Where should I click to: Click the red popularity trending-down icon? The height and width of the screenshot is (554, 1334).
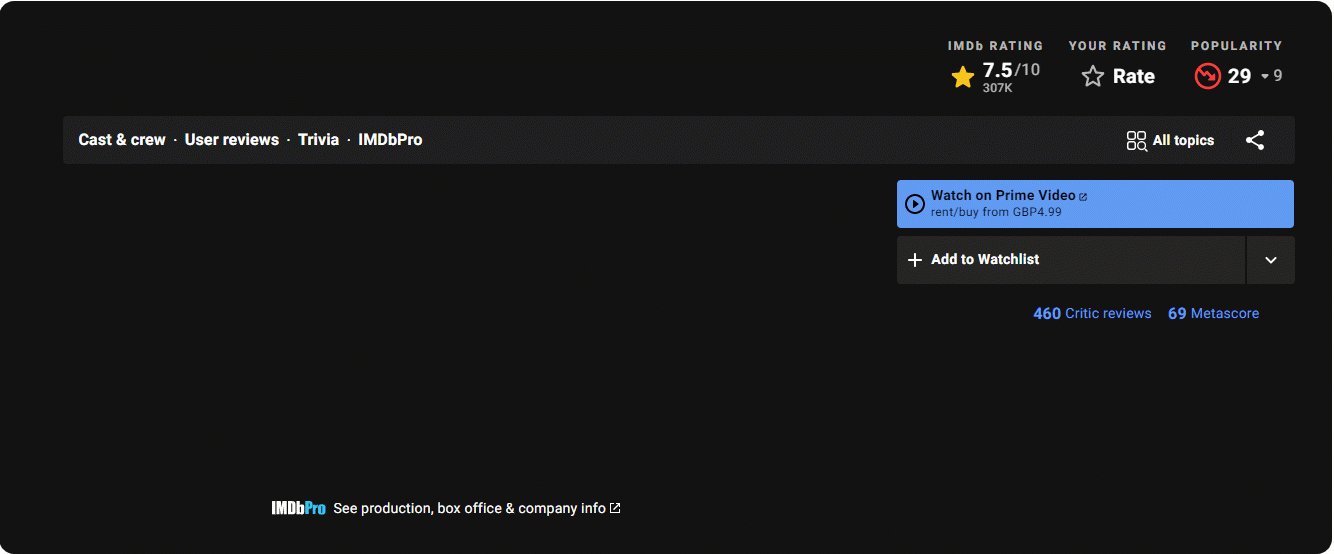pos(1207,76)
